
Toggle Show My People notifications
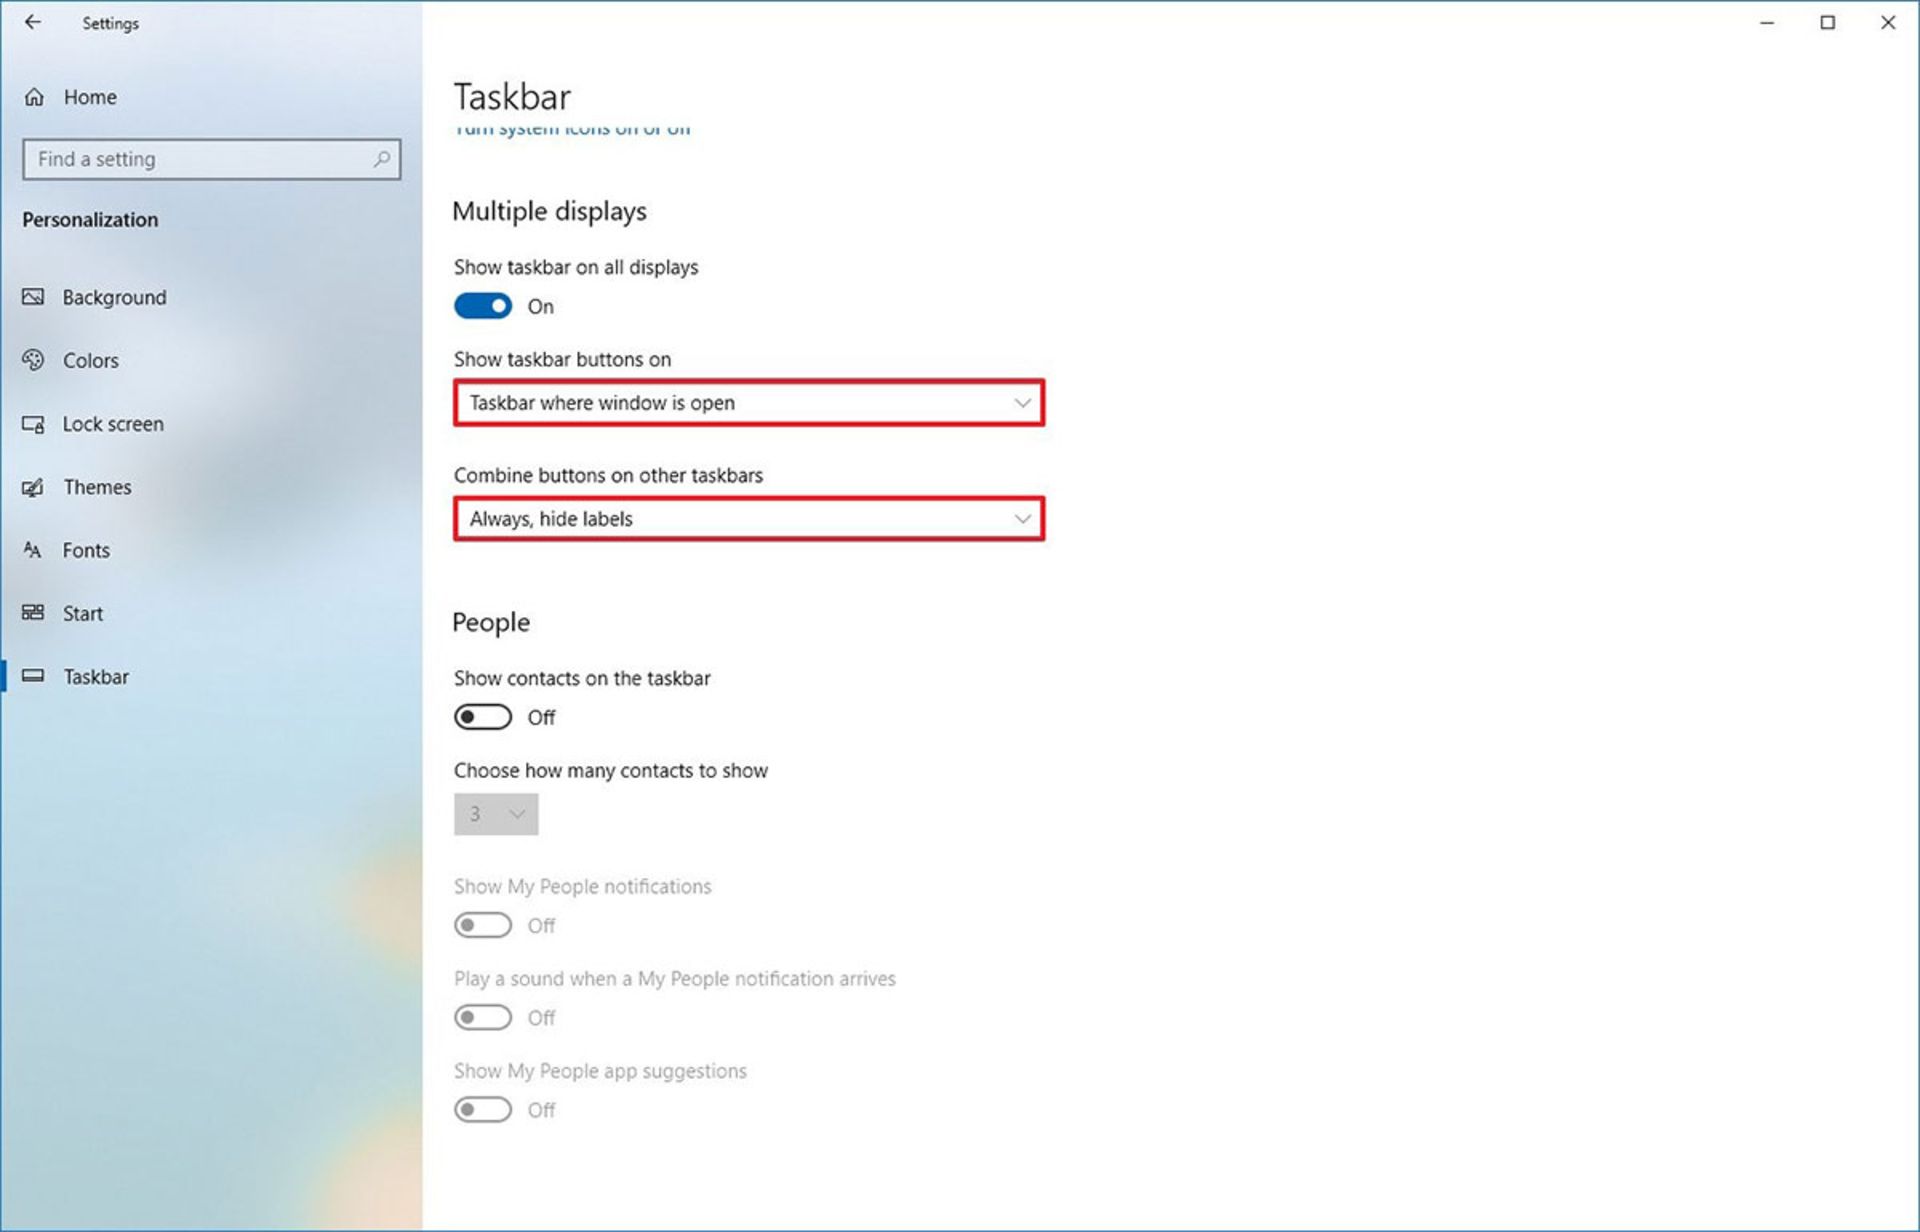click(x=481, y=924)
